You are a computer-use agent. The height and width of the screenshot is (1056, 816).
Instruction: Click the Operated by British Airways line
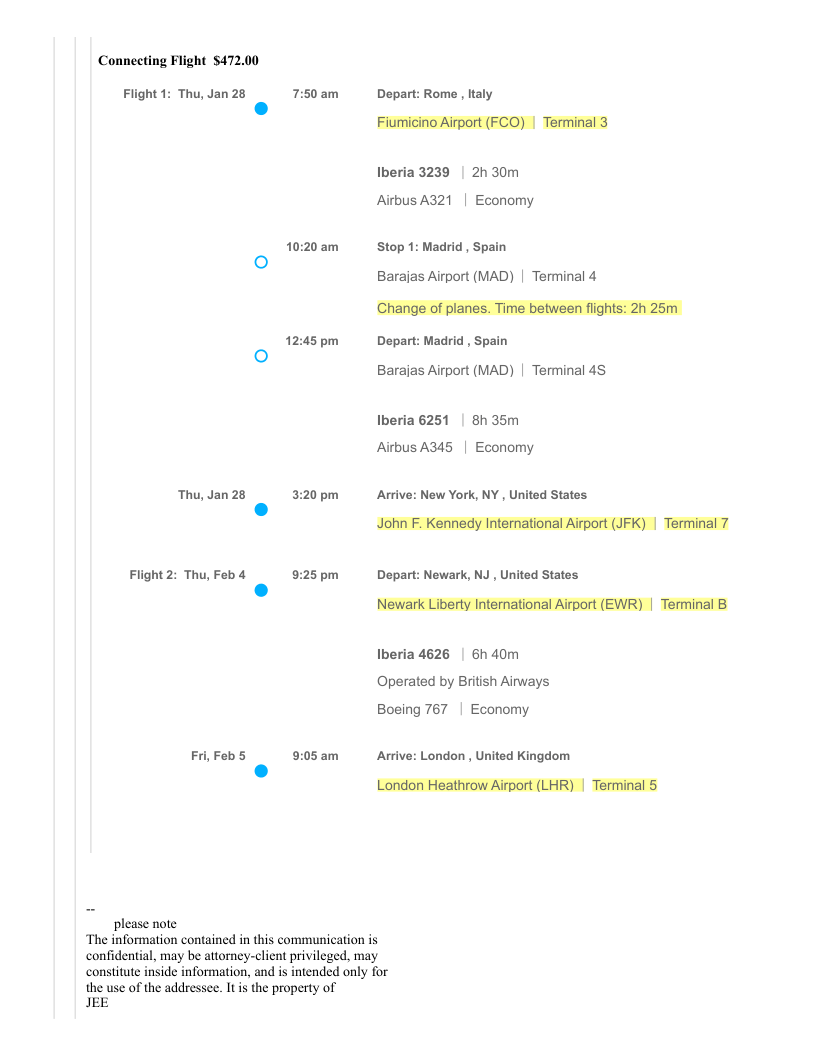463,682
